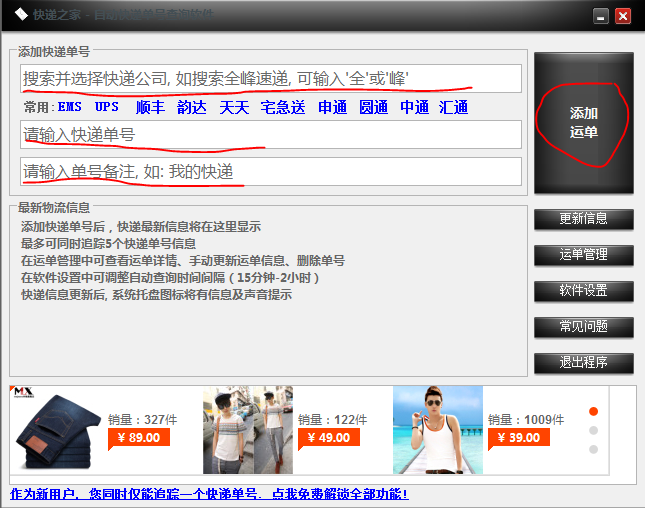Click line about 软件设置 auto query interval
Image resolution: width=645 pixels, height=508 pixels.
click(170, 278)
